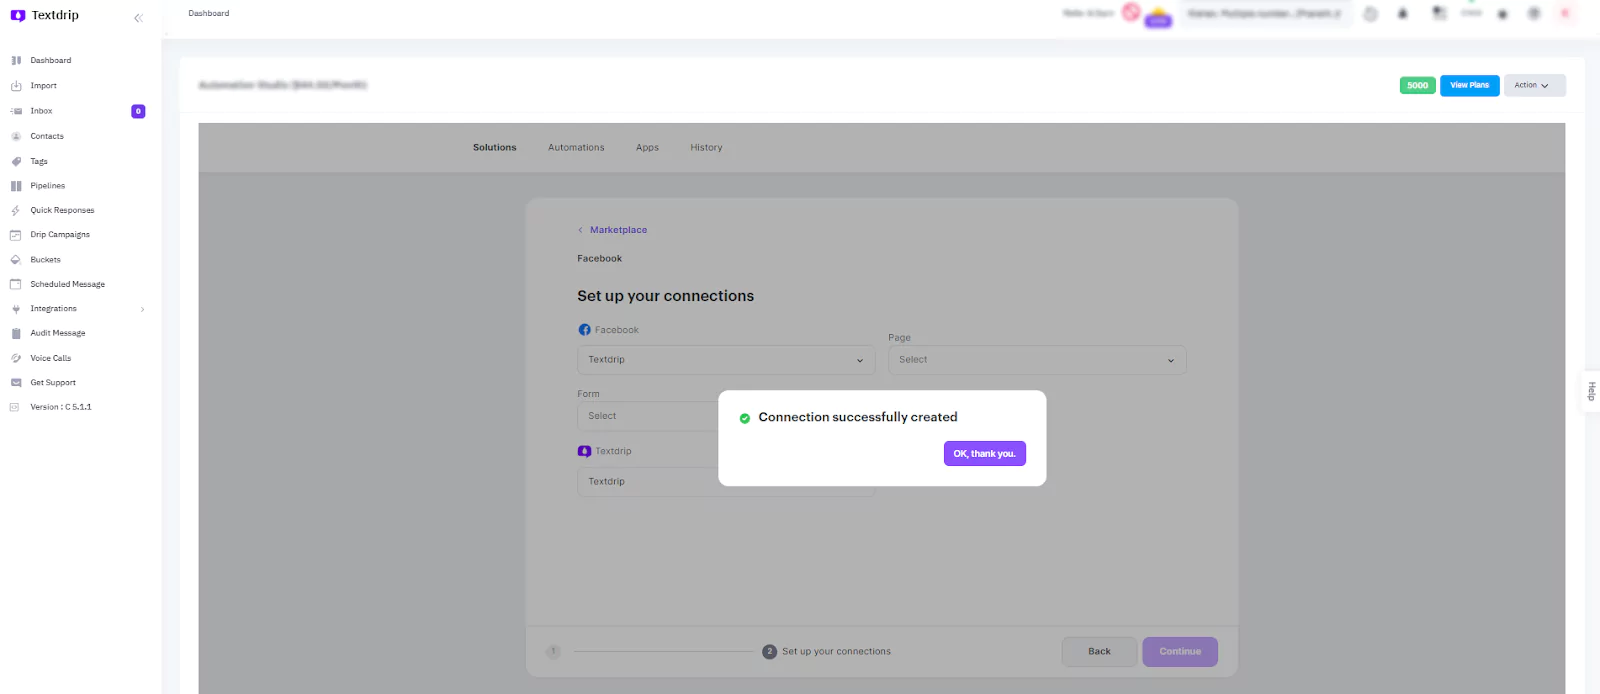
Task: Go to Inbox in sidebar
Action: point(41,111)
